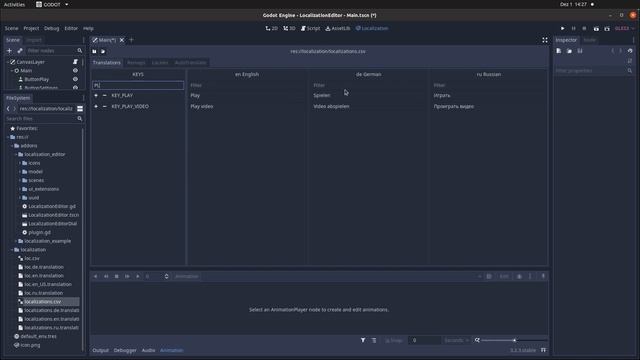Screen dimensions: 640x360
Task: Switch to the 3D workspace
Action: [x=289, y=29]
